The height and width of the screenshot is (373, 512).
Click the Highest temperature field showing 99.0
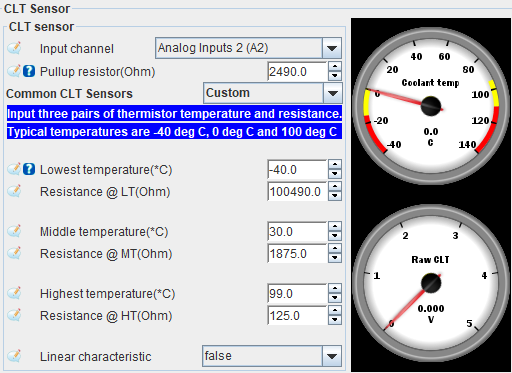point(297,293)
